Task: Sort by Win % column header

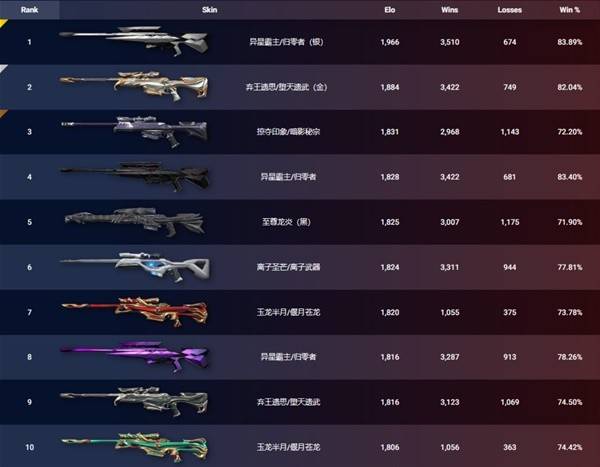Action: [x=570, y=10]
